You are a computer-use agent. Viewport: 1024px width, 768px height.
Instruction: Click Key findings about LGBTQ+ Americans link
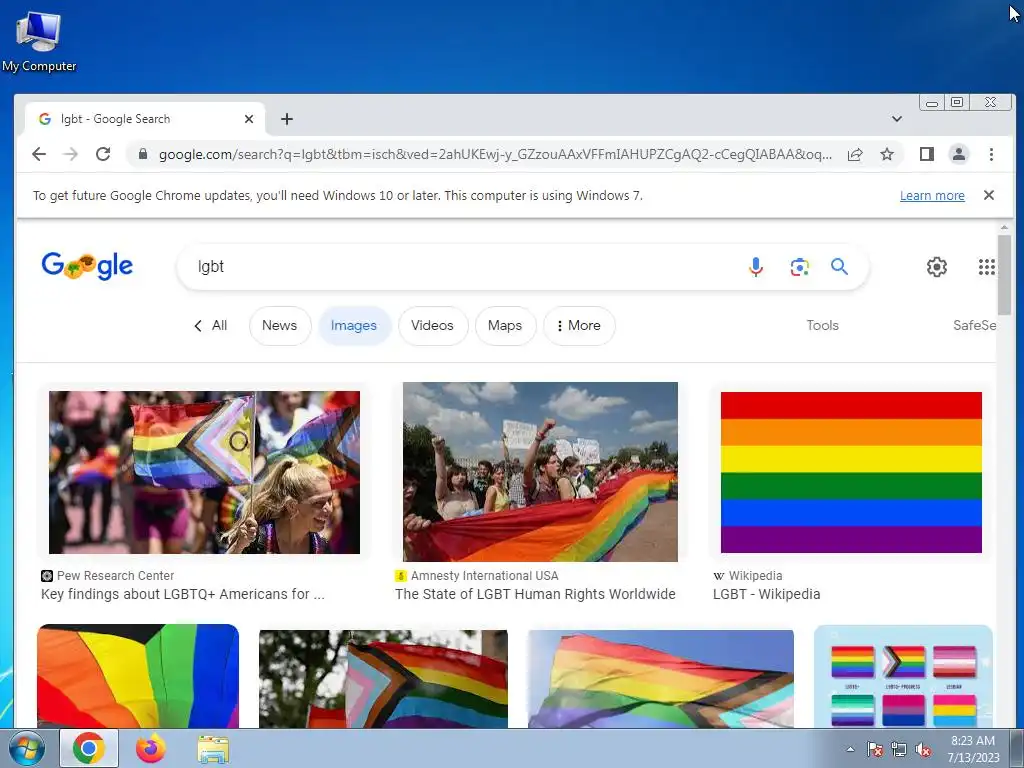[182, 594]
